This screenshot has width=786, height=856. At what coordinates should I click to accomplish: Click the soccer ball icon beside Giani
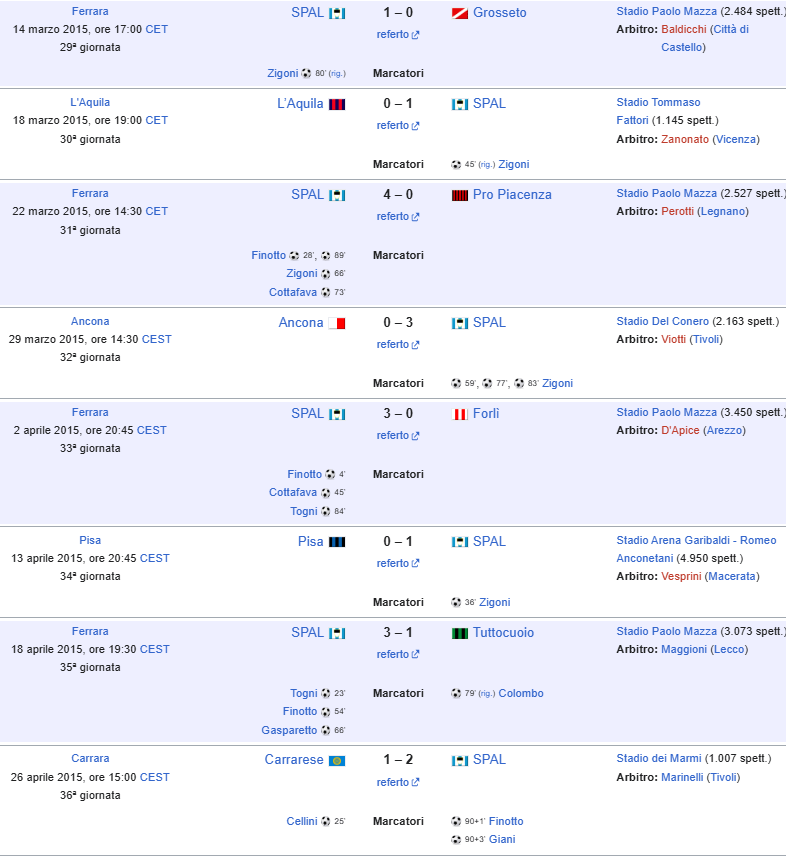point(456,840)
